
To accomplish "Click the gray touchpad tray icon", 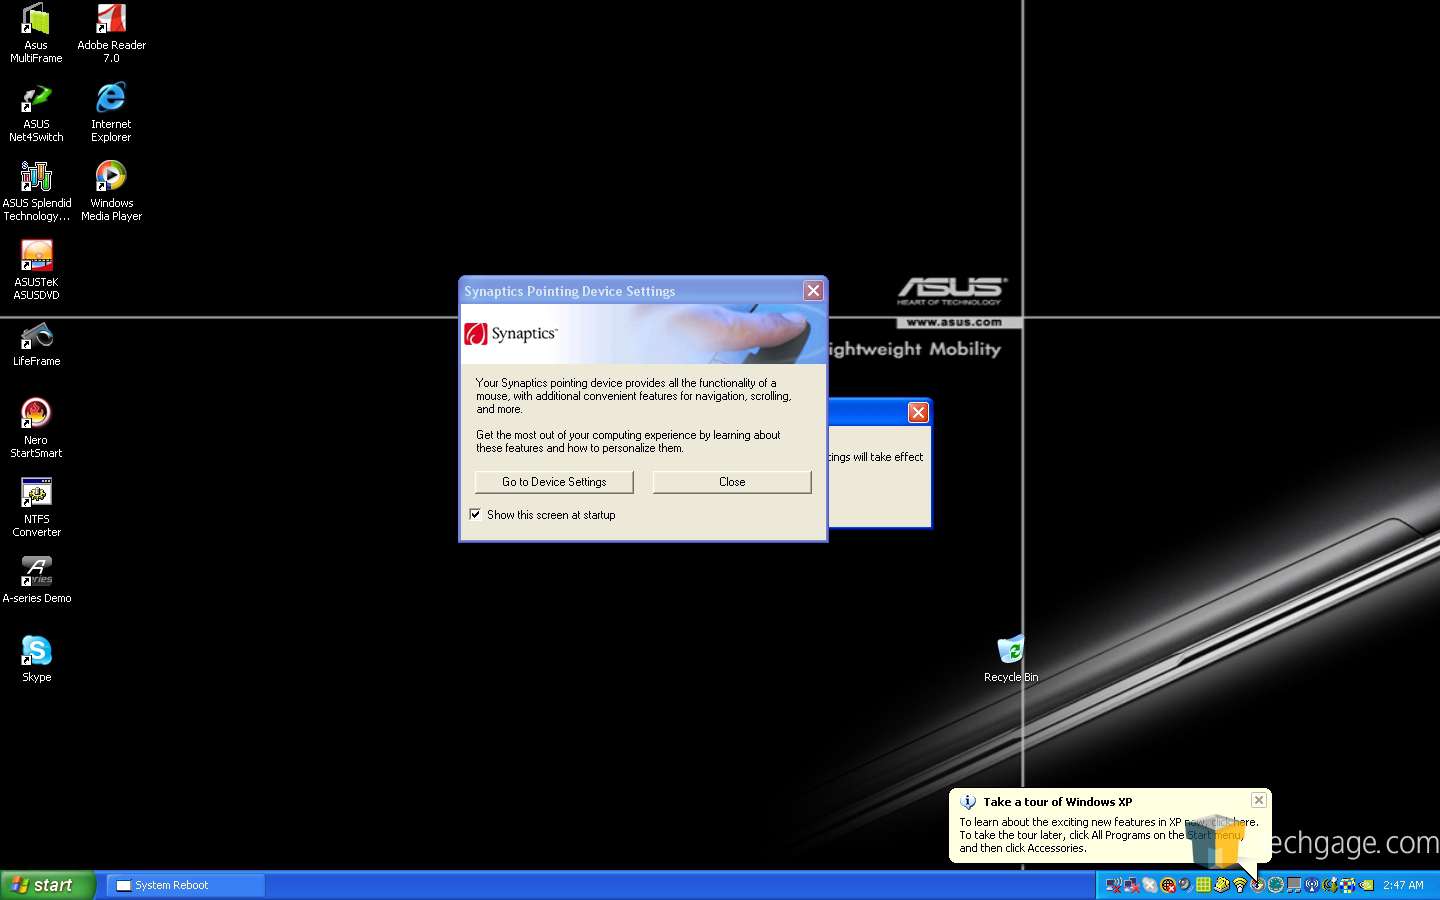I will click(1294, 885).
